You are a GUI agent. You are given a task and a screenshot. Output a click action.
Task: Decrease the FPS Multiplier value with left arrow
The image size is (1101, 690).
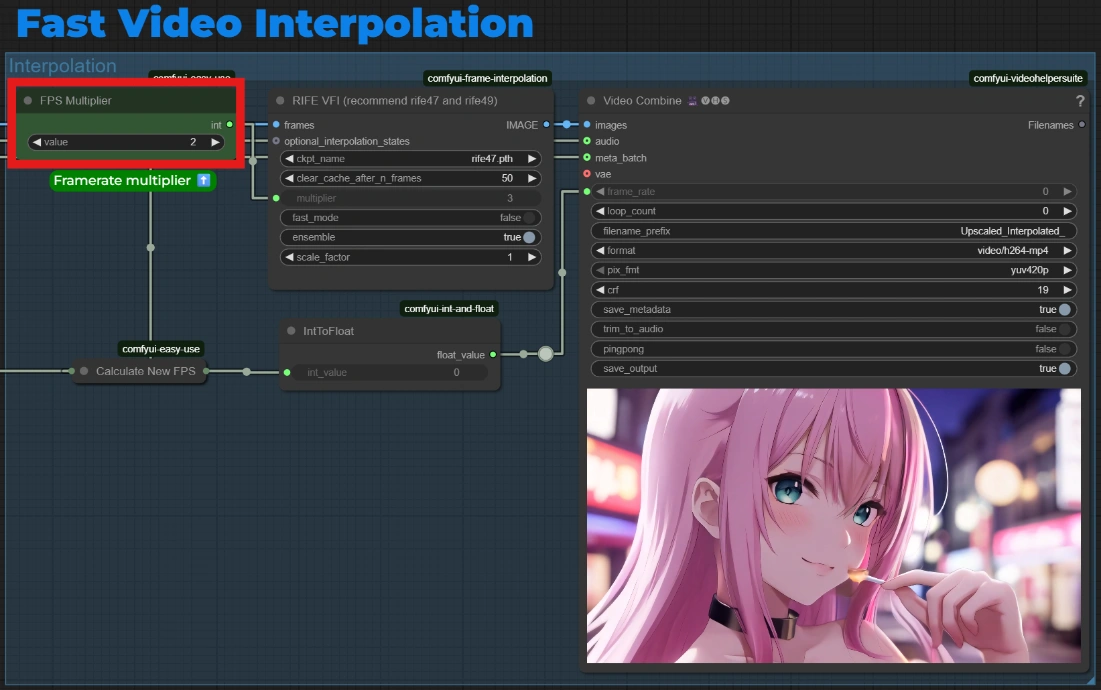pyautogui.click(x=37, y=142)
